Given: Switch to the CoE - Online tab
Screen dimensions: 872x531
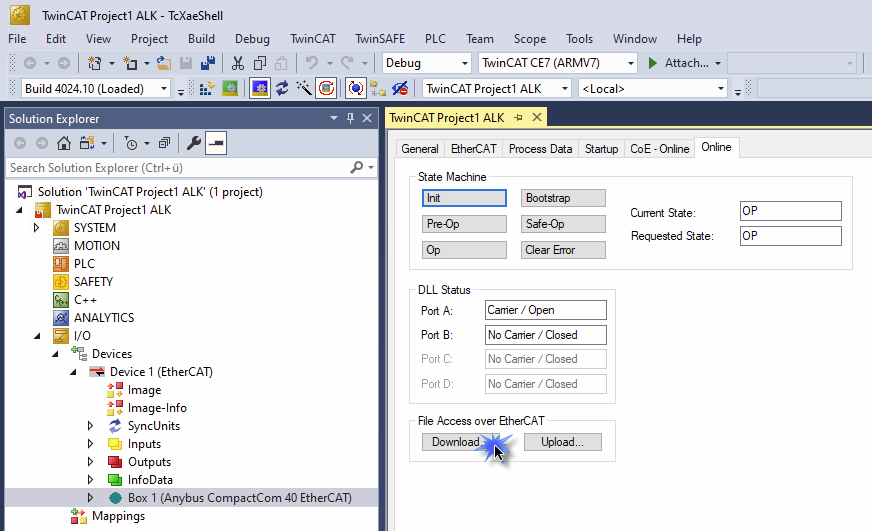Looking at the screenshot, I should coord(660,149).
